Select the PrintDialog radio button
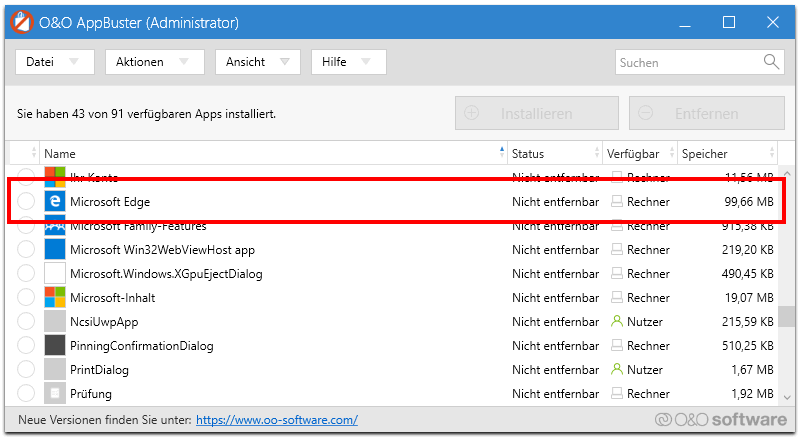The image size is (800, 437). (26, 369)
